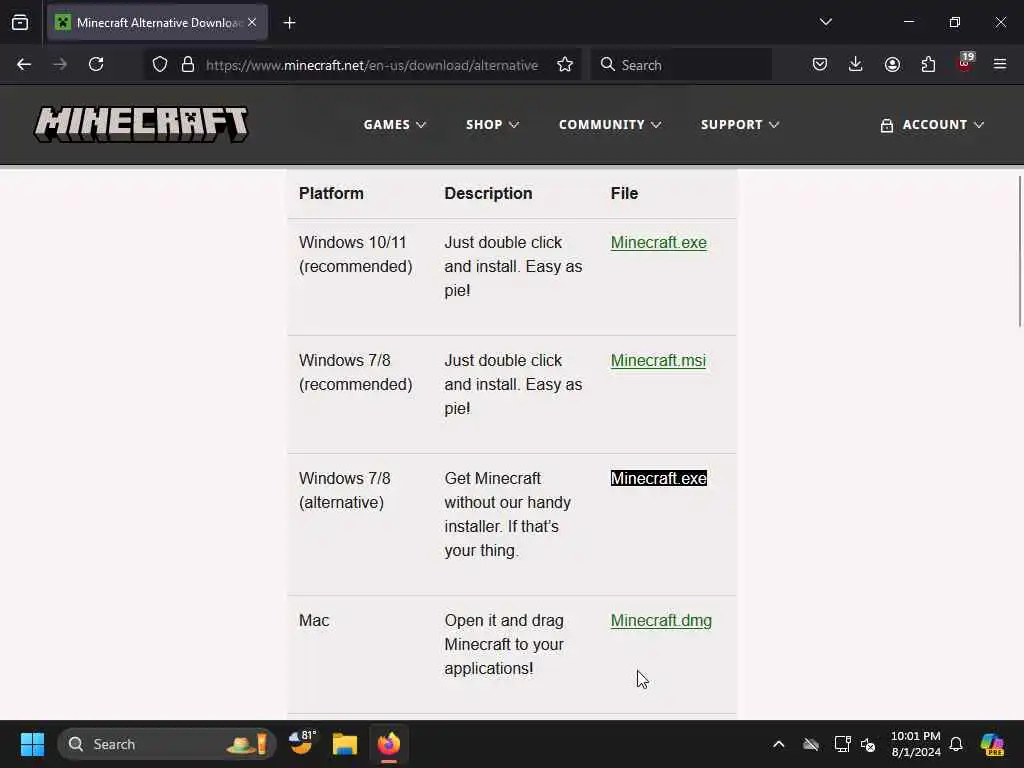Click the Windows 7/8 (alternative) platform cell
The image size is (1024, 768).
344,490
